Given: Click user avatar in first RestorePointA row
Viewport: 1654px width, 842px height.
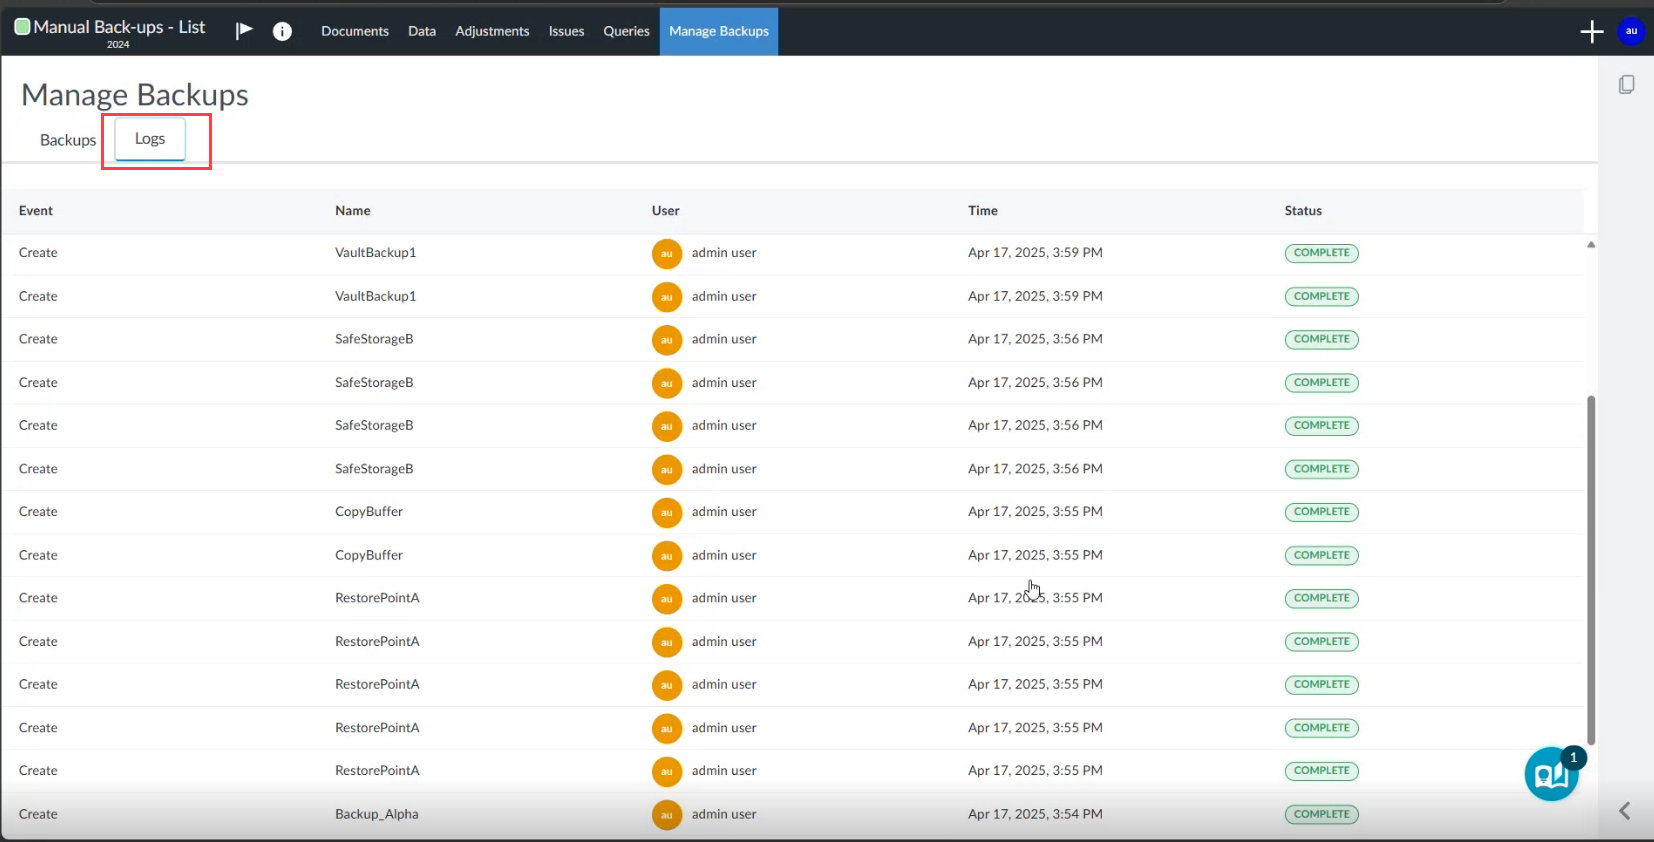Looking at the screenshot, I should click(x=667, y=599).
